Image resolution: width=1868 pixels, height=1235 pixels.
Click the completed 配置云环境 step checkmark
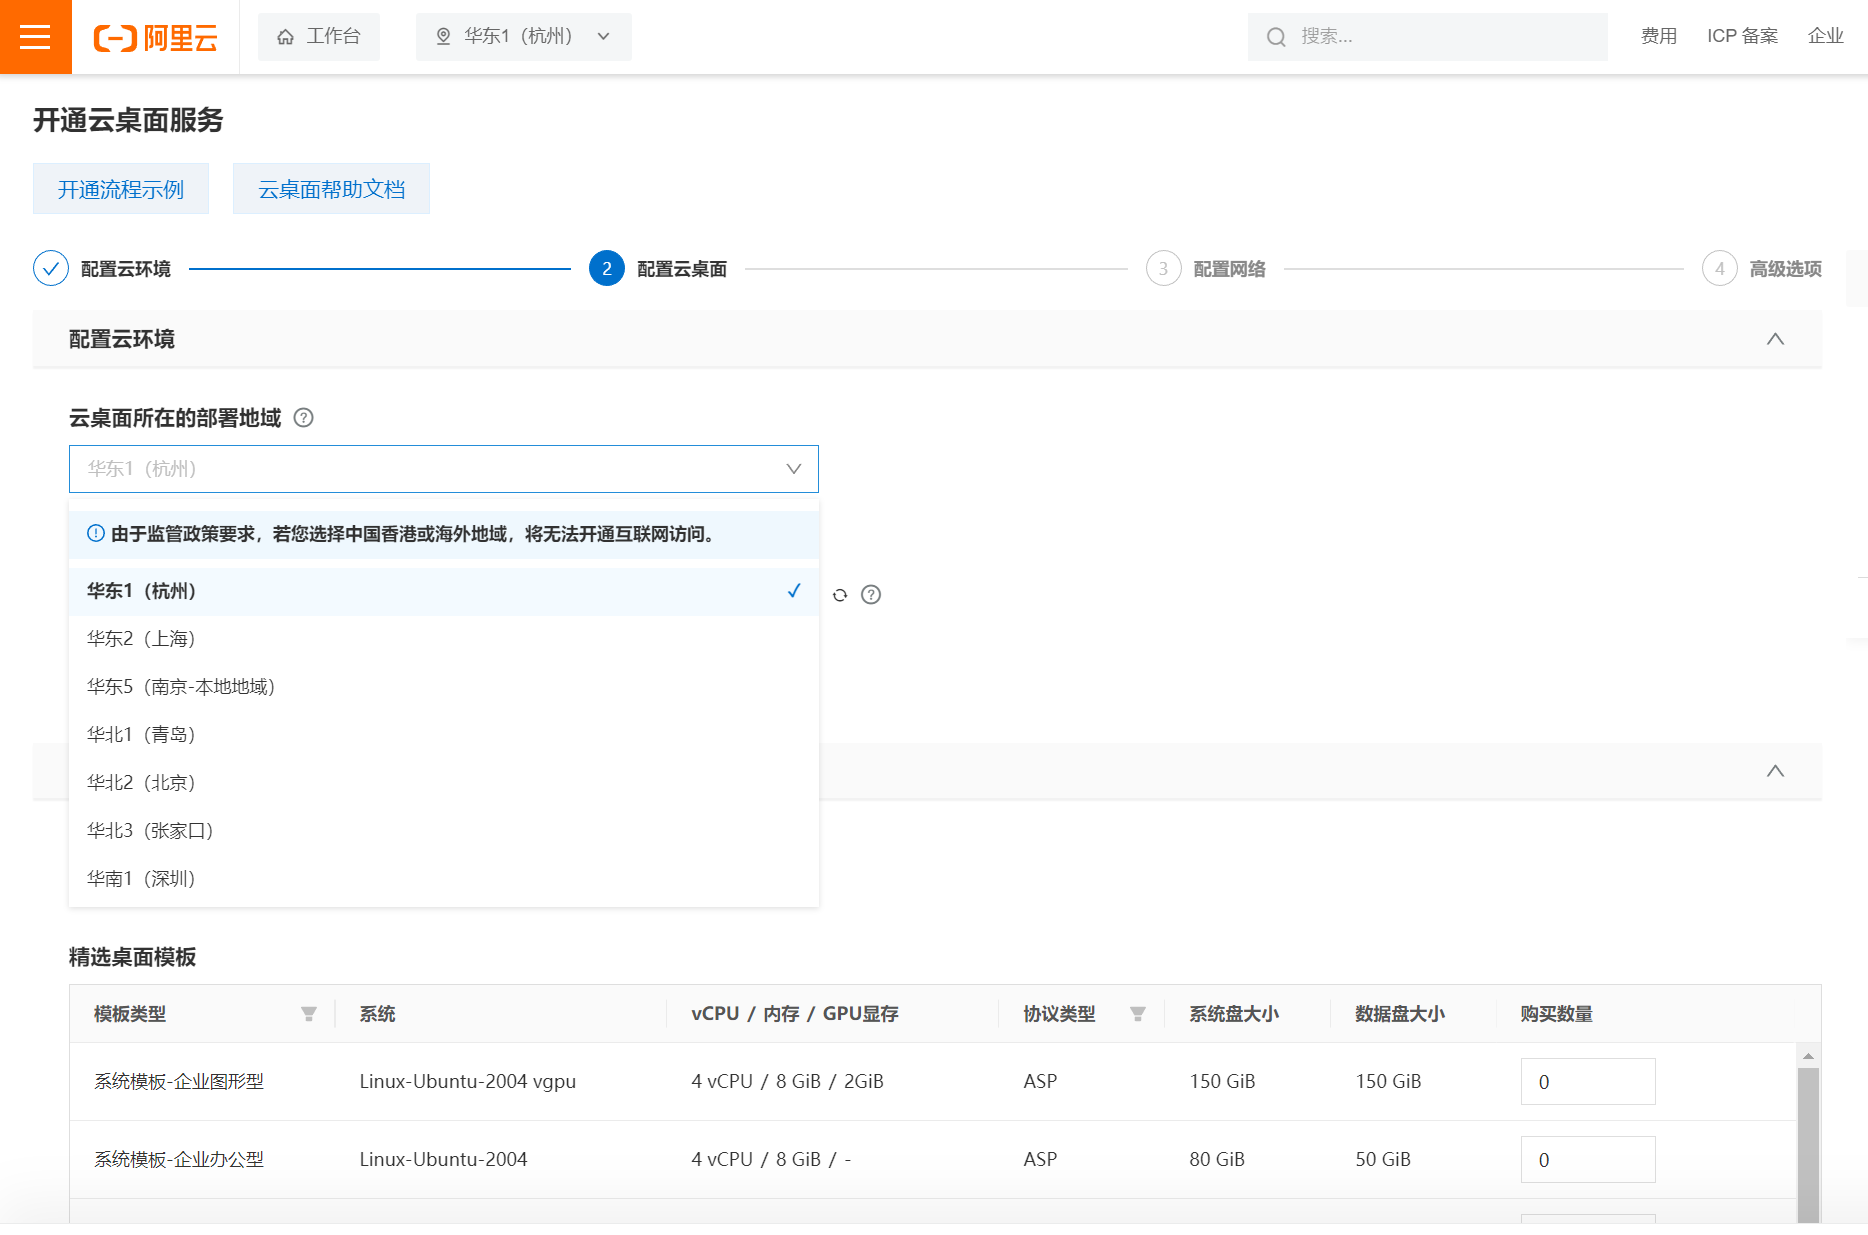click(51, 269)
